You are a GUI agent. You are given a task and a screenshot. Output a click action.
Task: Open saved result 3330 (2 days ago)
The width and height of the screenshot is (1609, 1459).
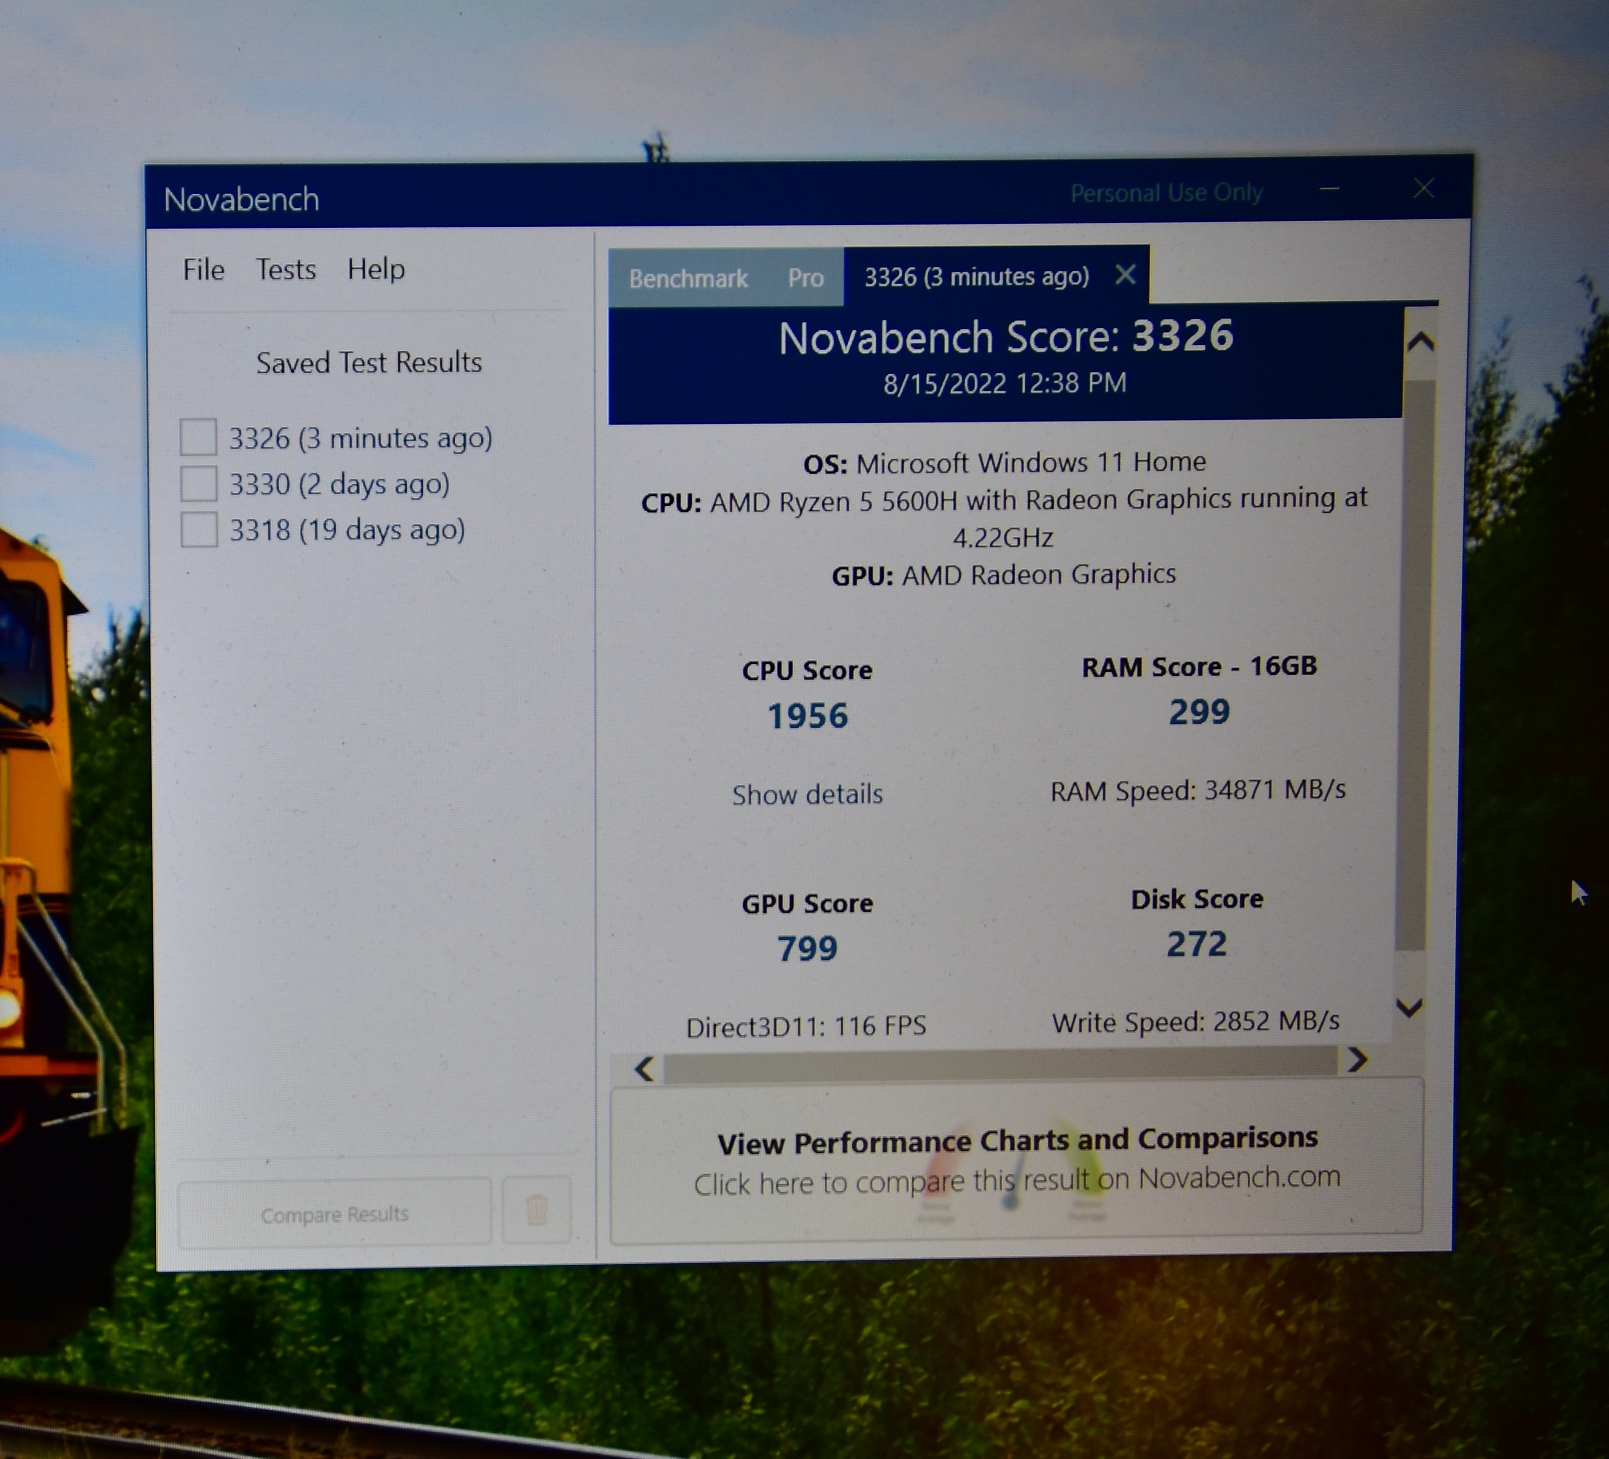(339, 484)
